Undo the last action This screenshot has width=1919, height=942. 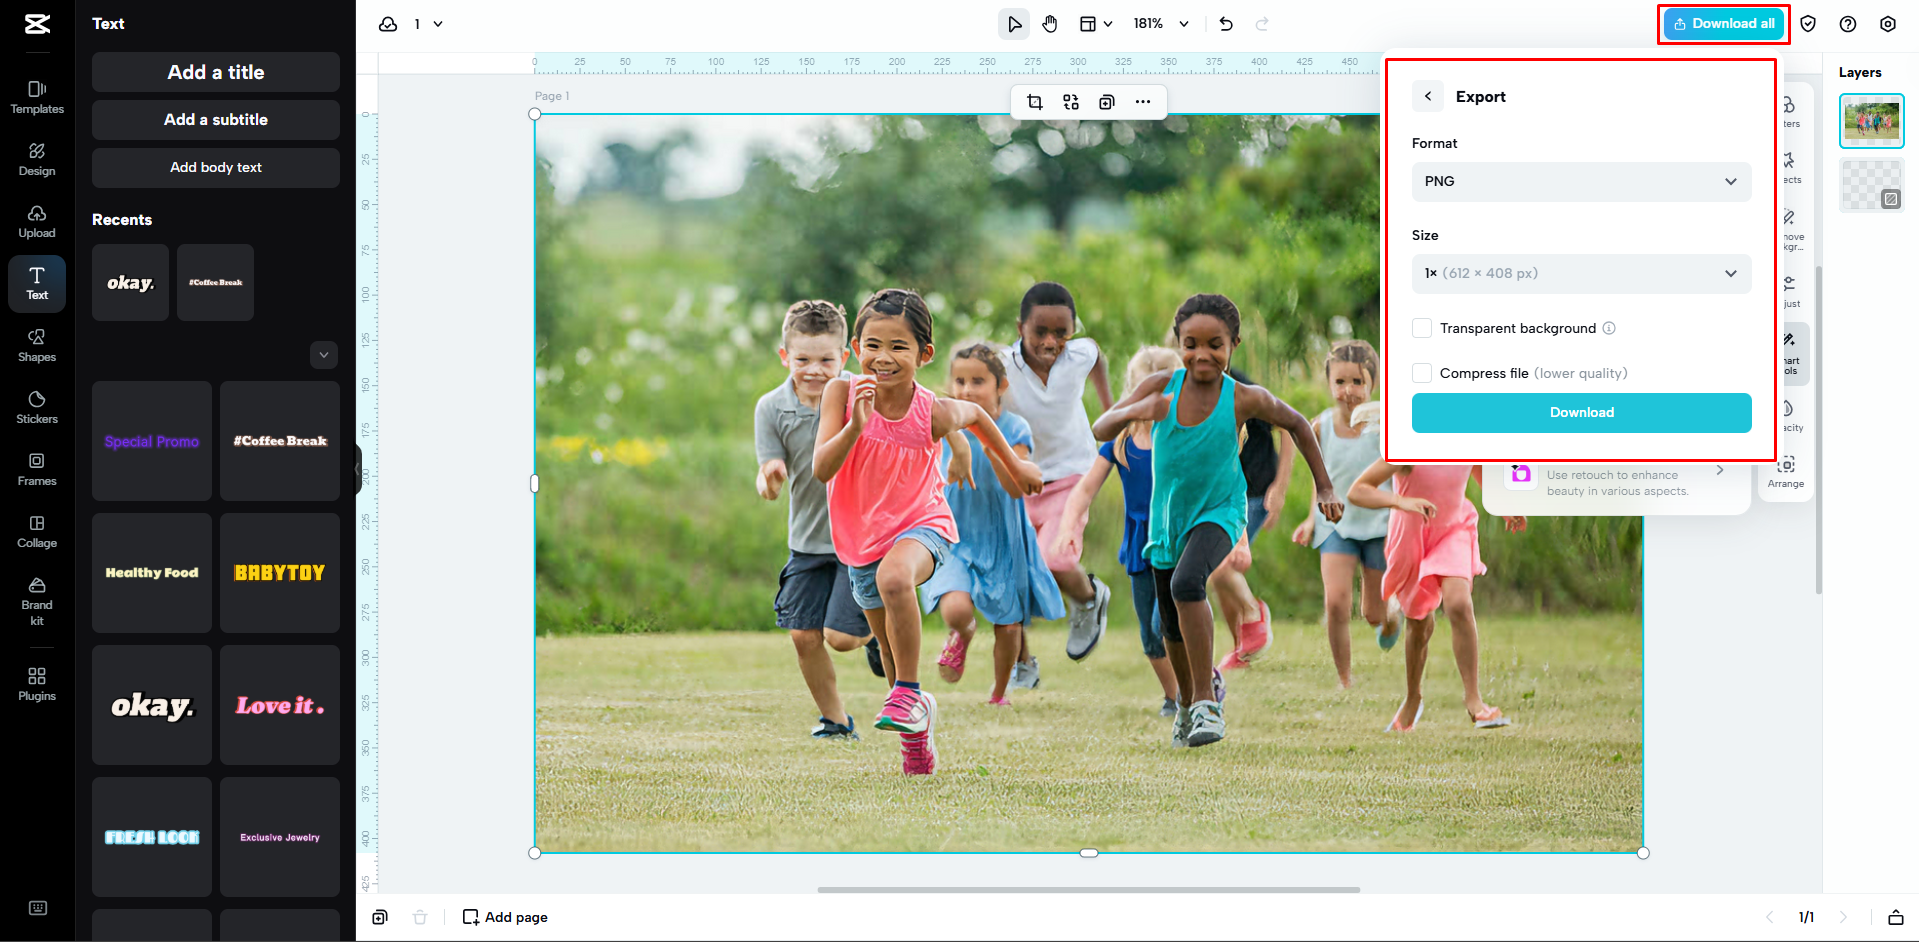[x=1226, y=24]
